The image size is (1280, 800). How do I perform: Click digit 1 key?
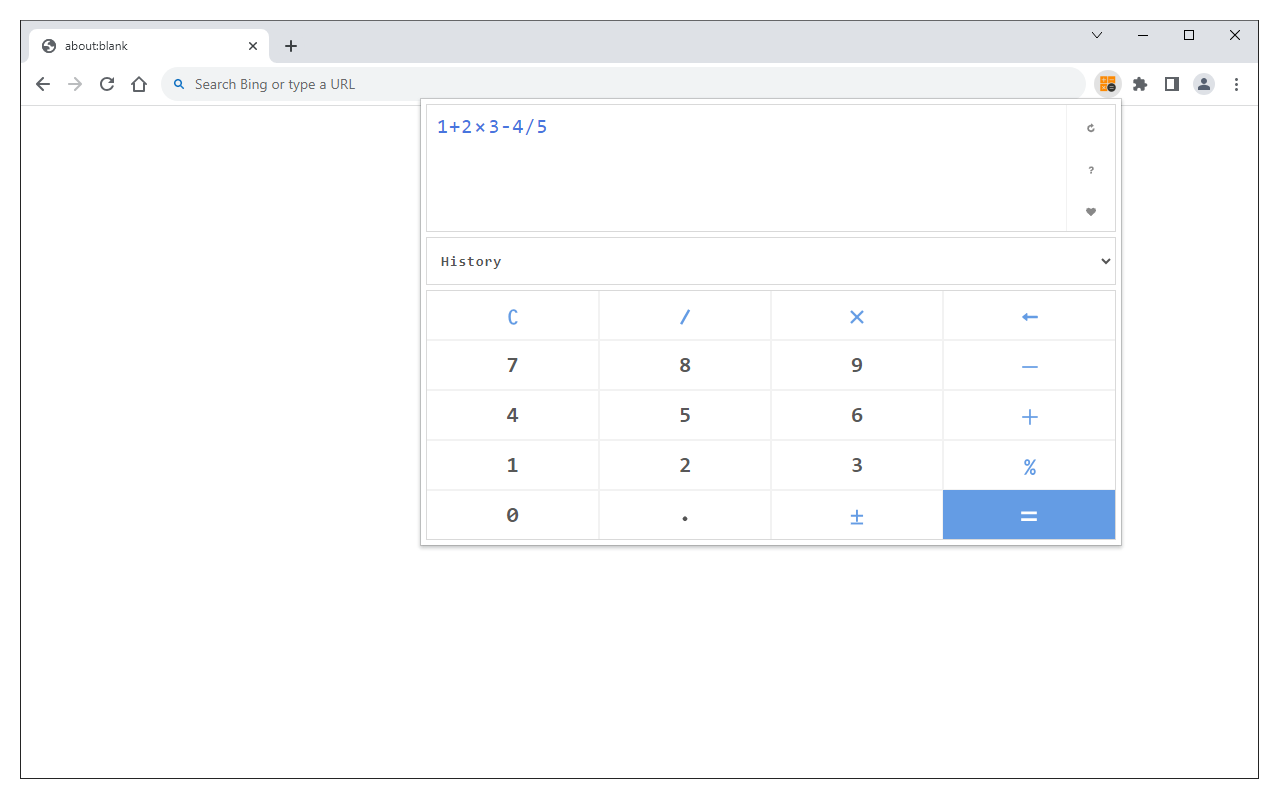(513, 466)
